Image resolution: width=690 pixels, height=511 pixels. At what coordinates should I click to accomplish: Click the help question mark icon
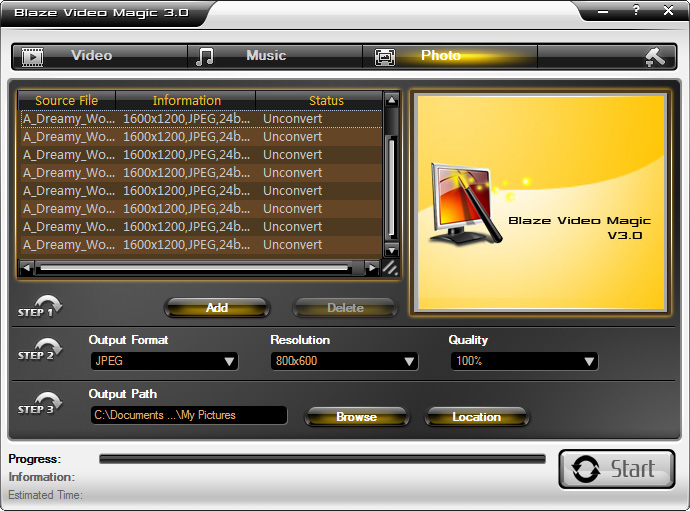coord(636,10)
